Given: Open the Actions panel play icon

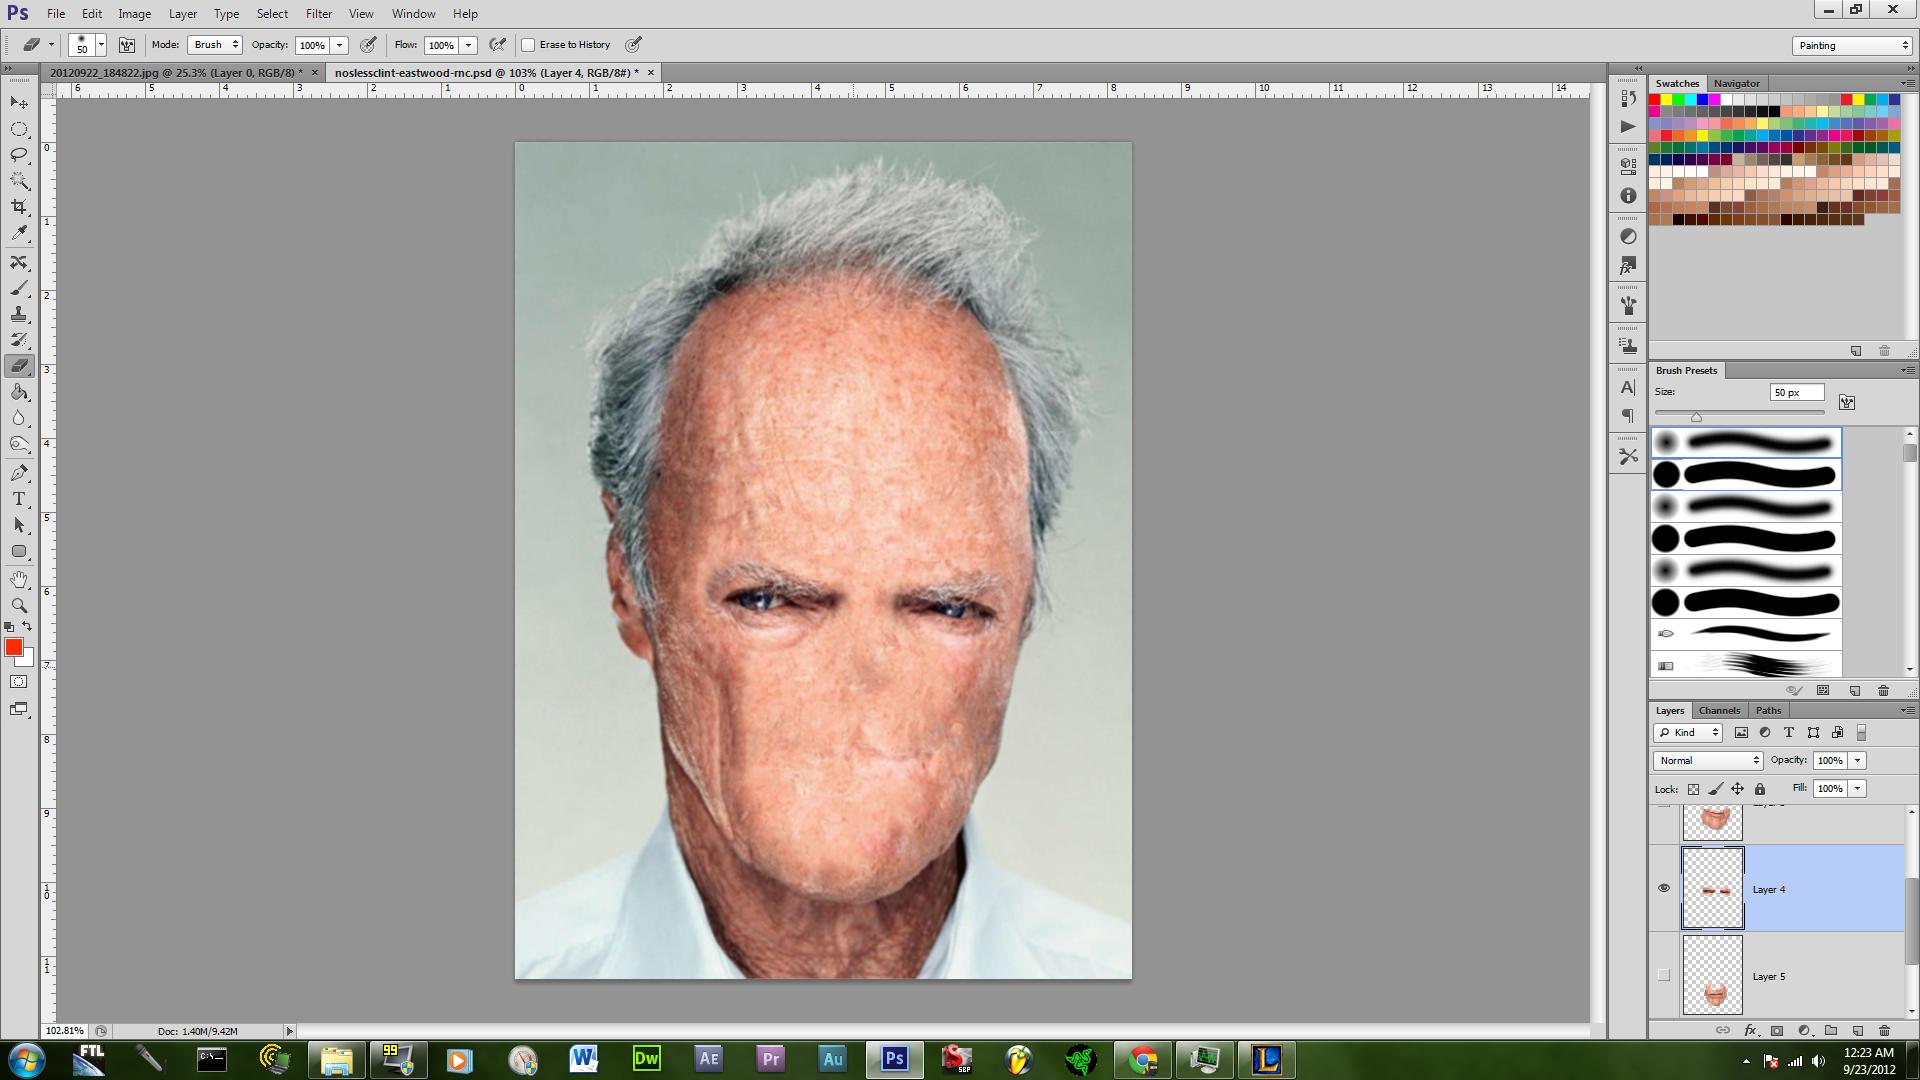Looking at the screenshot, I should coord(1628,126).
